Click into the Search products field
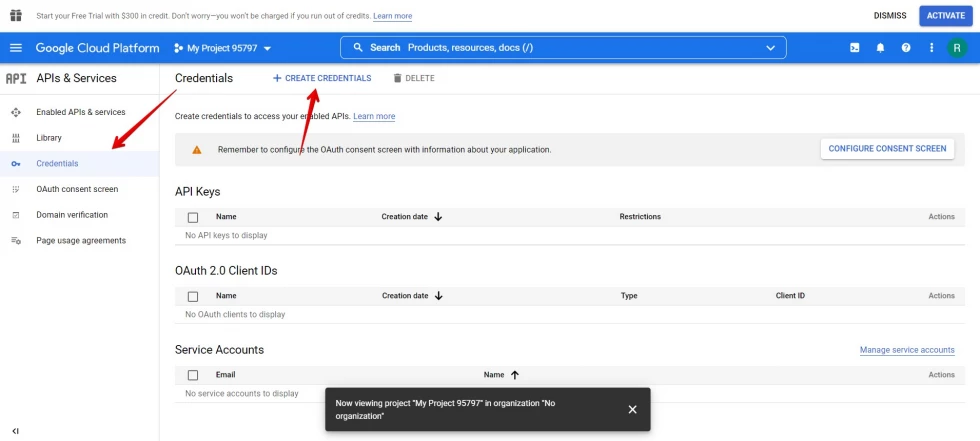This screenshot has width=980, height=441. pos(560,48)
